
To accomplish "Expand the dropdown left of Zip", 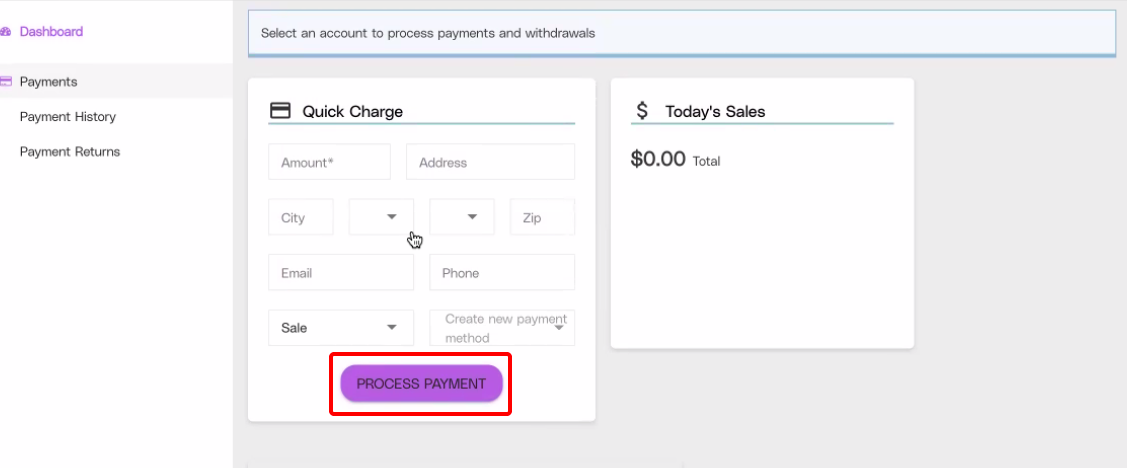I will [462, 217].
